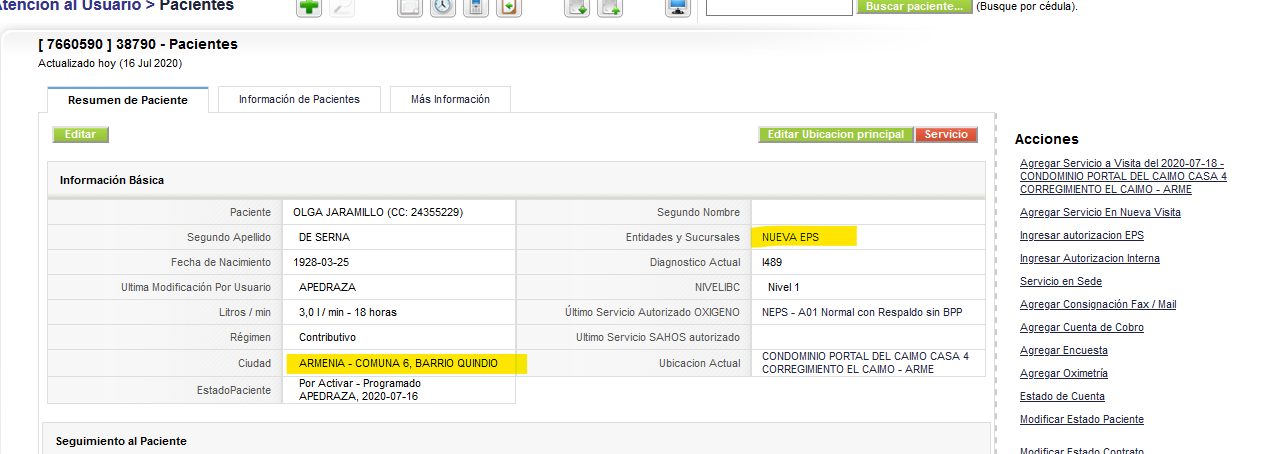Open the Más Información tab

coord(450,99)
